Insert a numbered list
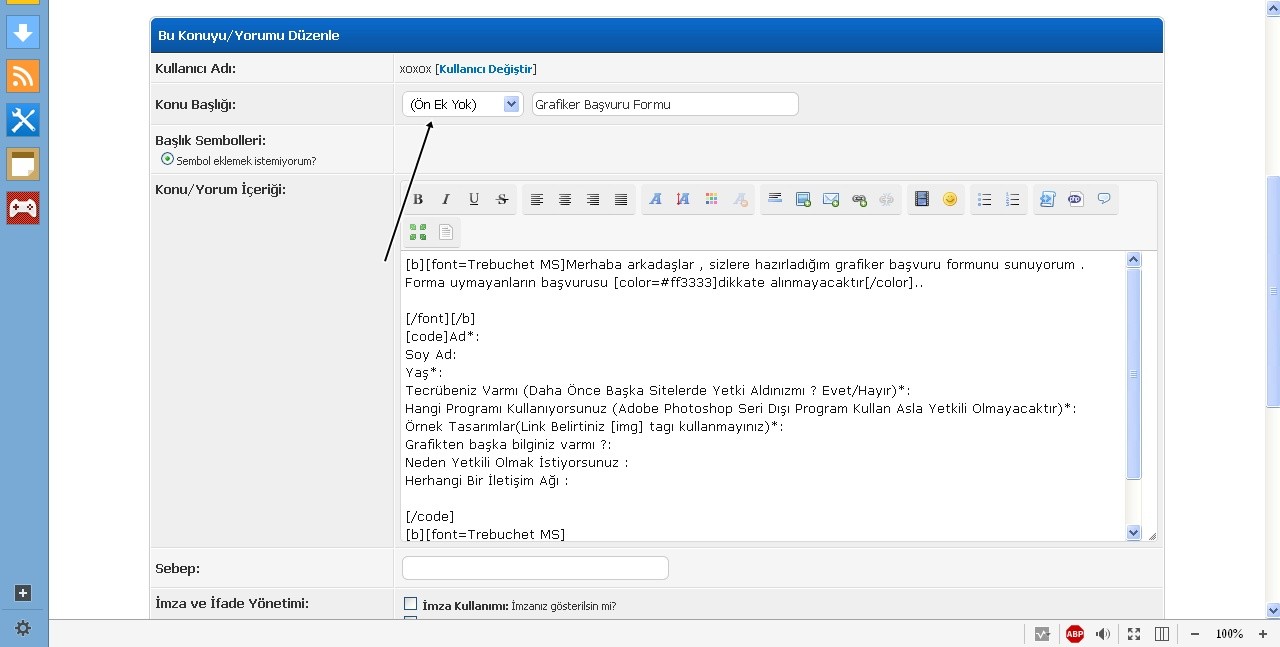The image size is (1280, 647). tap(1013, 200)
